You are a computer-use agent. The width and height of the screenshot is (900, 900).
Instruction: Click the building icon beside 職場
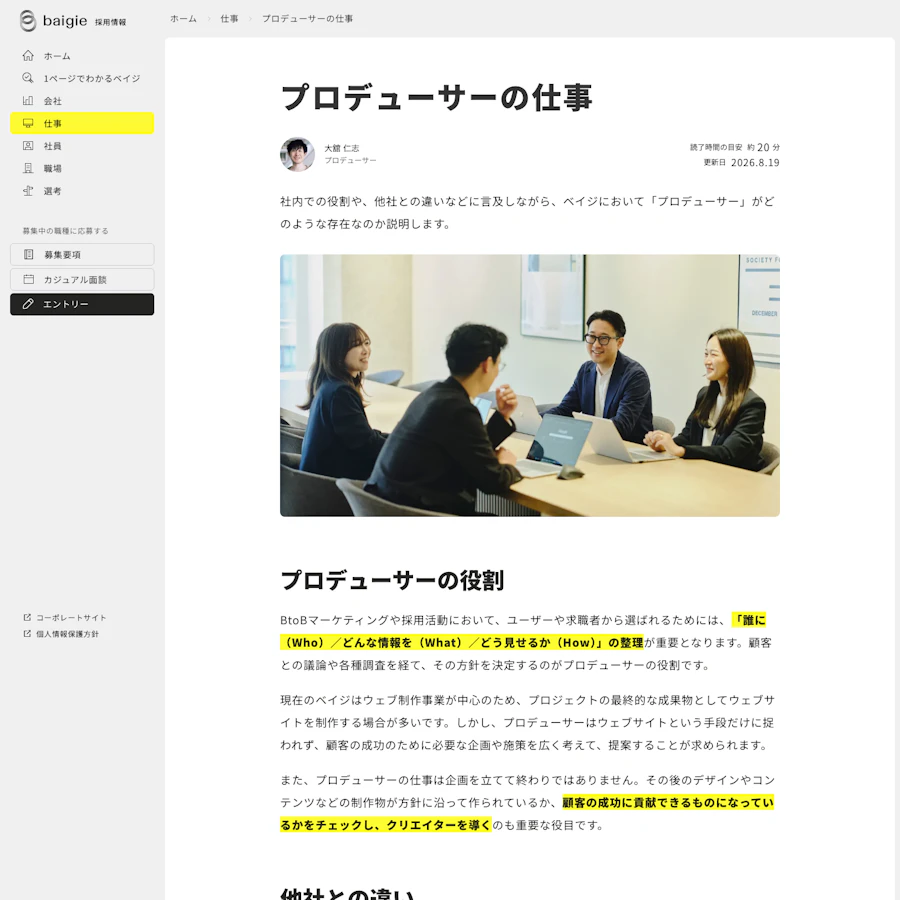click(28, 168)
